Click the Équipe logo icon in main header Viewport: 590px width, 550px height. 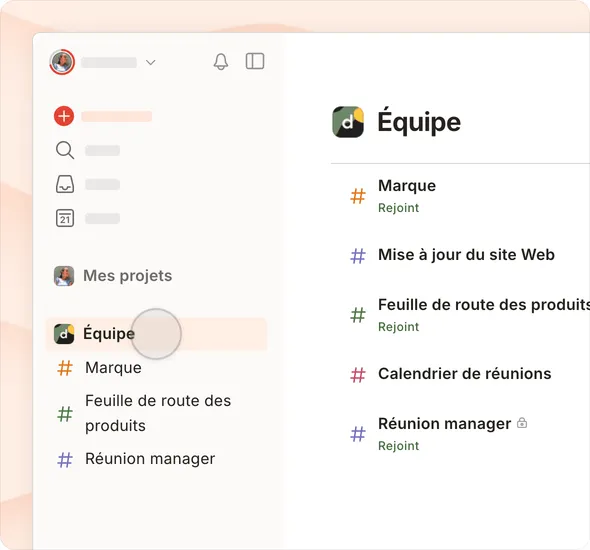[348, 122]
